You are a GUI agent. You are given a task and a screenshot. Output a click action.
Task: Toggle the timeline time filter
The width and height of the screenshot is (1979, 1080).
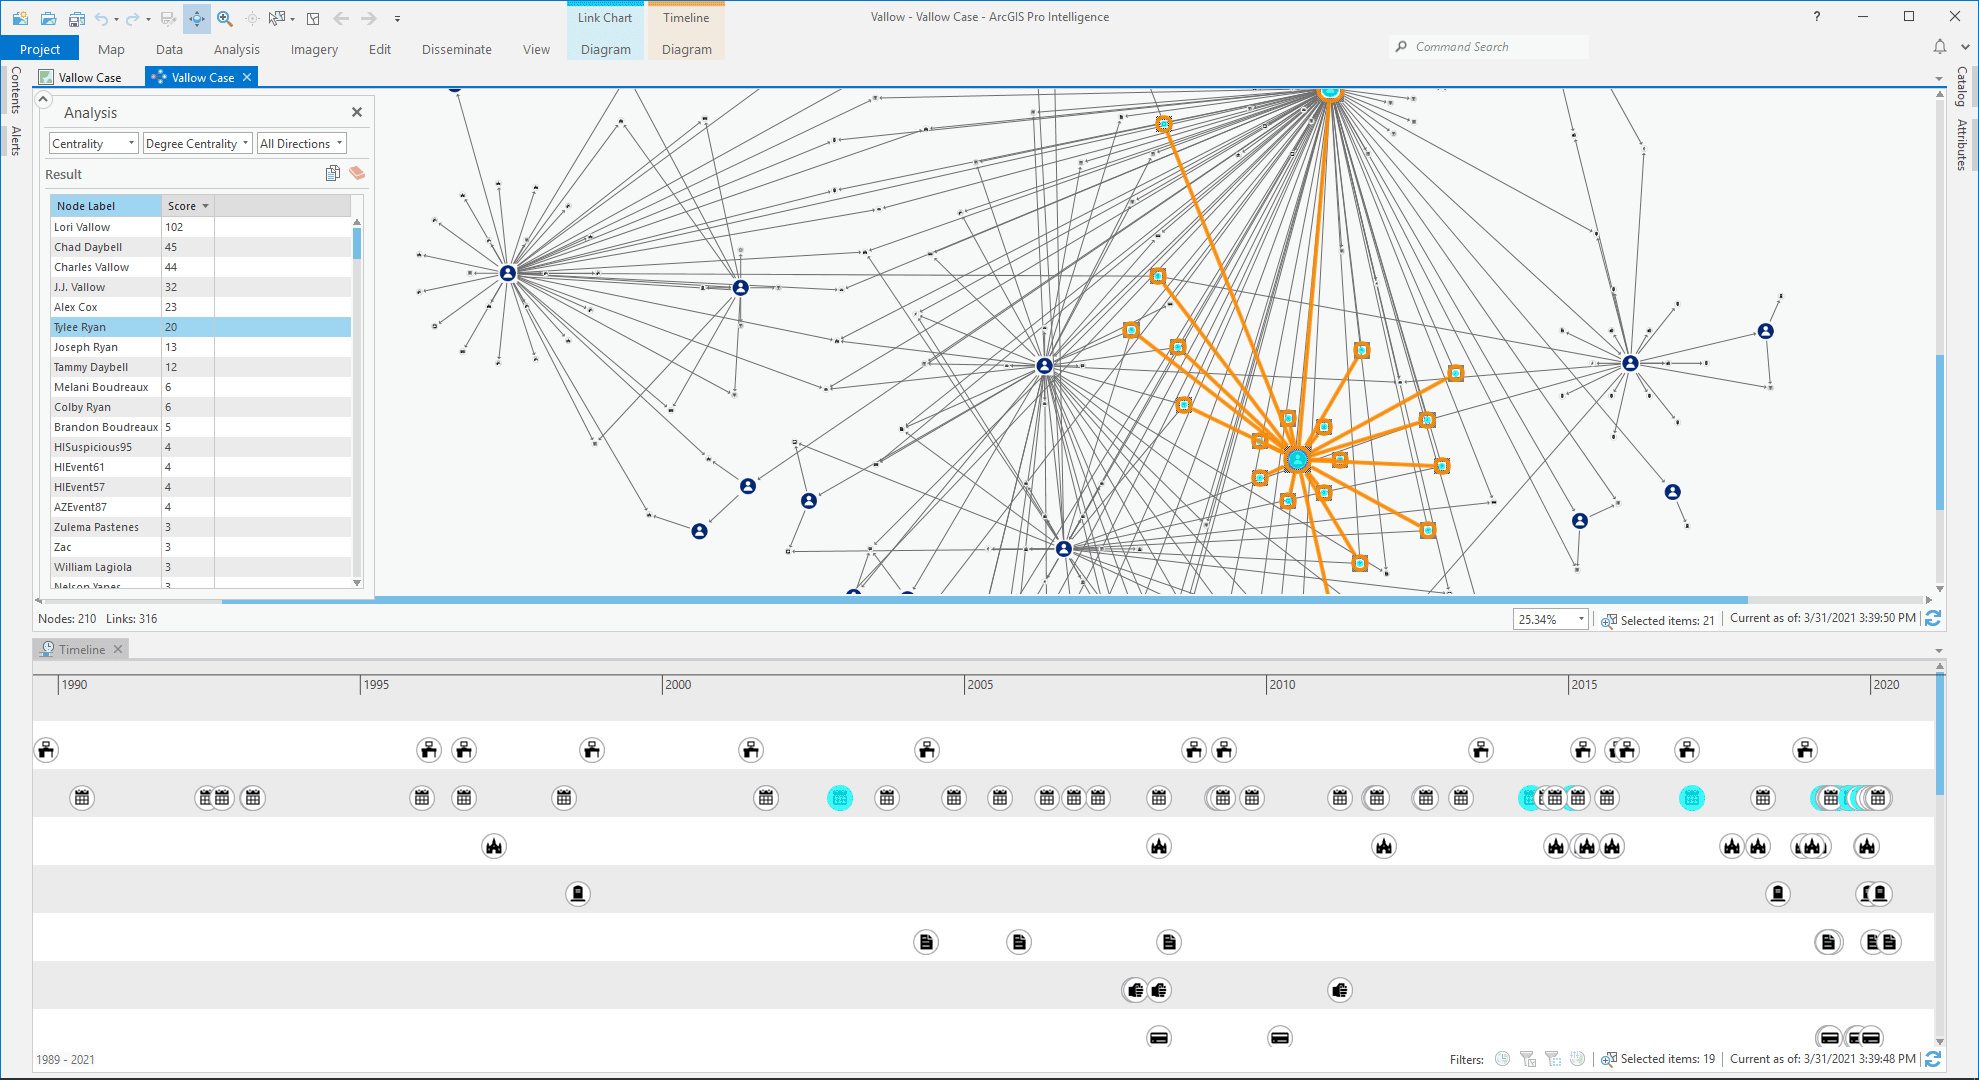point(1502,1058)
